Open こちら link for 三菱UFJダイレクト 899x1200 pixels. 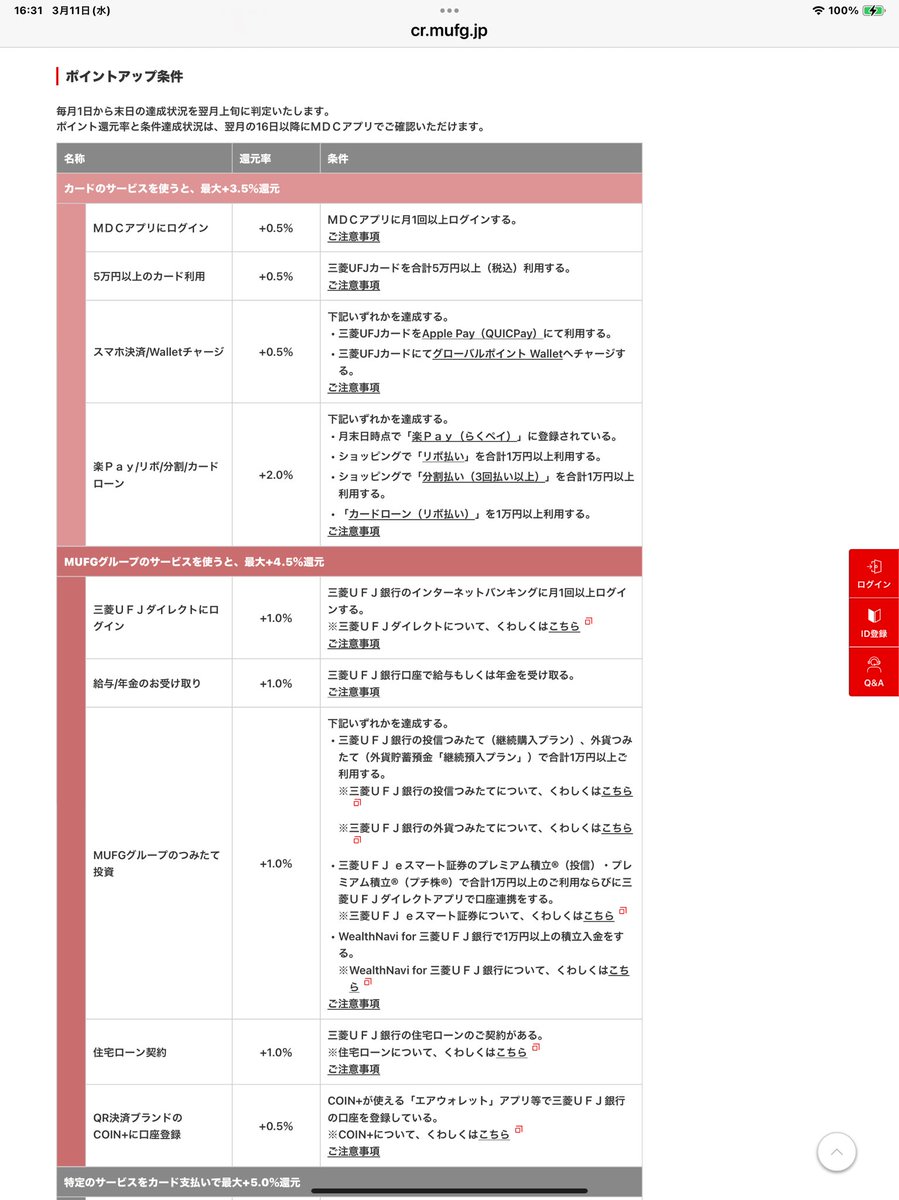tap(564, 626)
